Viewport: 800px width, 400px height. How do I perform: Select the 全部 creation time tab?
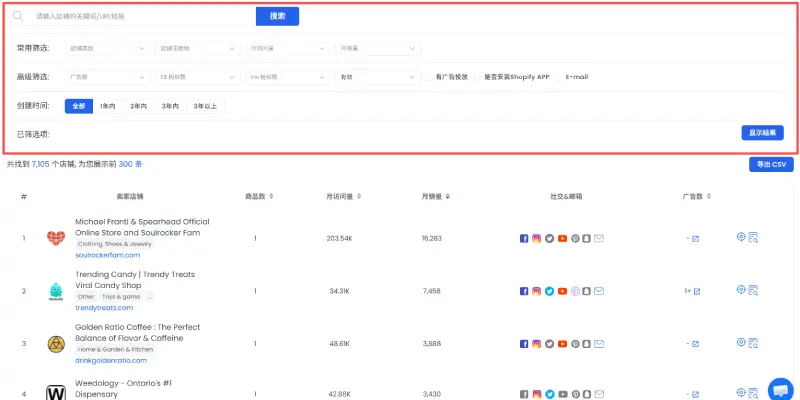[x=79, y=106]
